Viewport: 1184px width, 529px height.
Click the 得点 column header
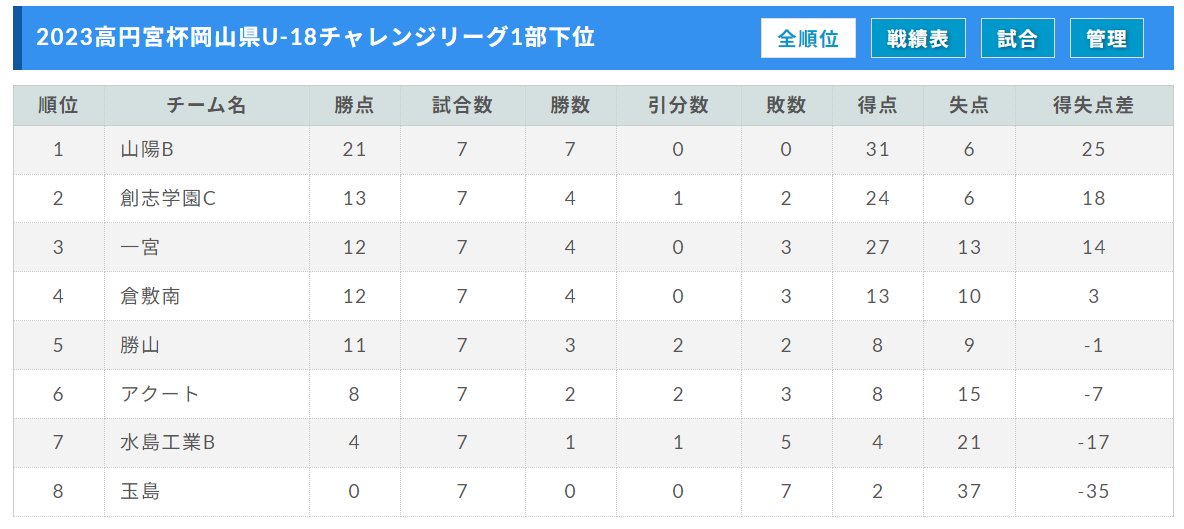(x=877, y=106)
